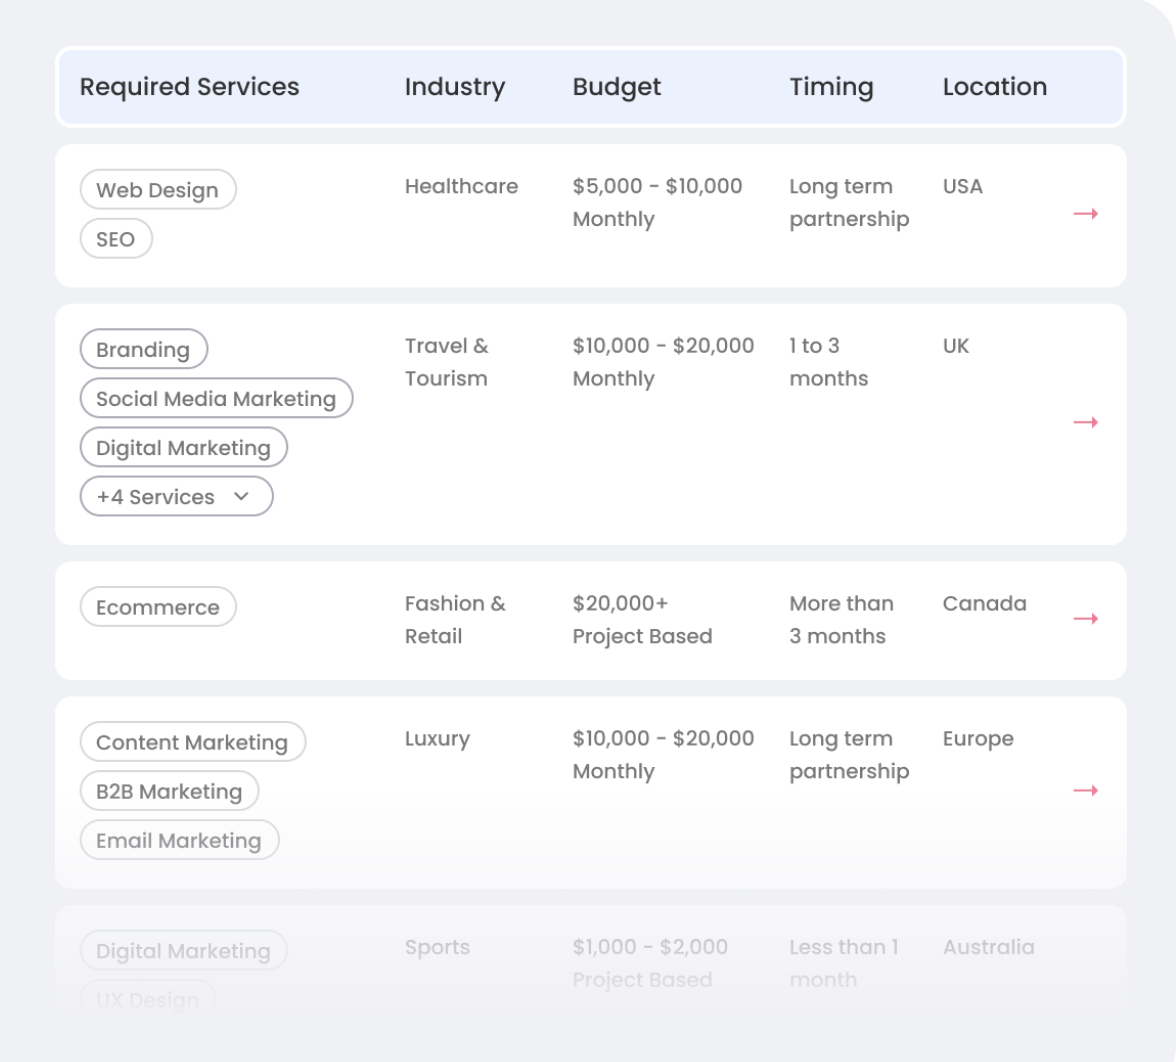1176x1062 pixels.
Task: Click the Timing column header
Action: pos(830,87)
